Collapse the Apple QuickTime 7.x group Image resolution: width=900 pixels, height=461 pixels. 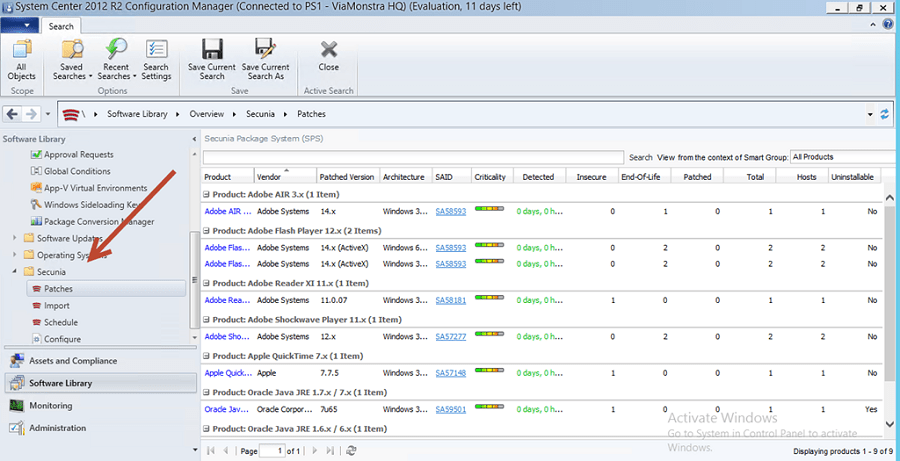click(x=207, y=356)
